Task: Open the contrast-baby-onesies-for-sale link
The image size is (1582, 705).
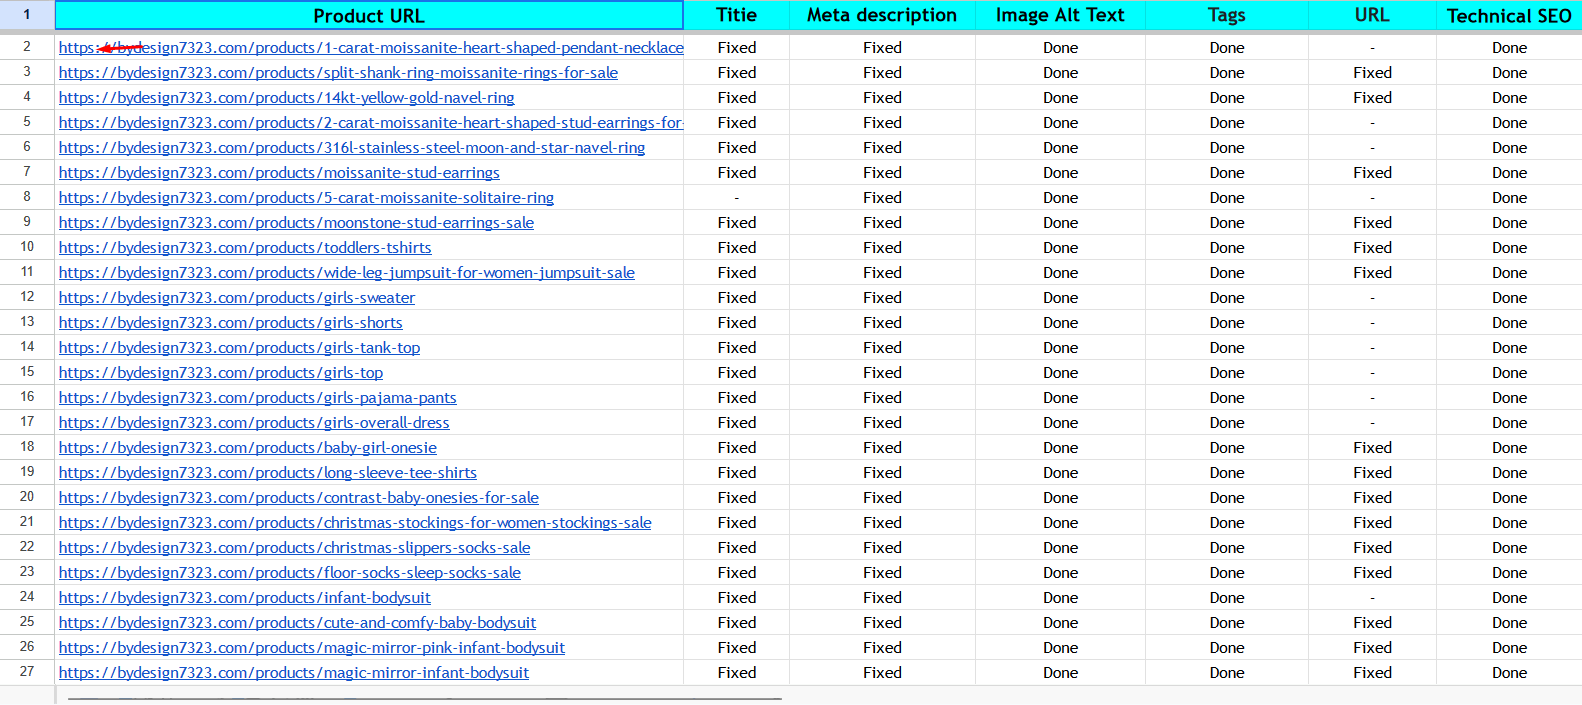Action: [299, 498]
